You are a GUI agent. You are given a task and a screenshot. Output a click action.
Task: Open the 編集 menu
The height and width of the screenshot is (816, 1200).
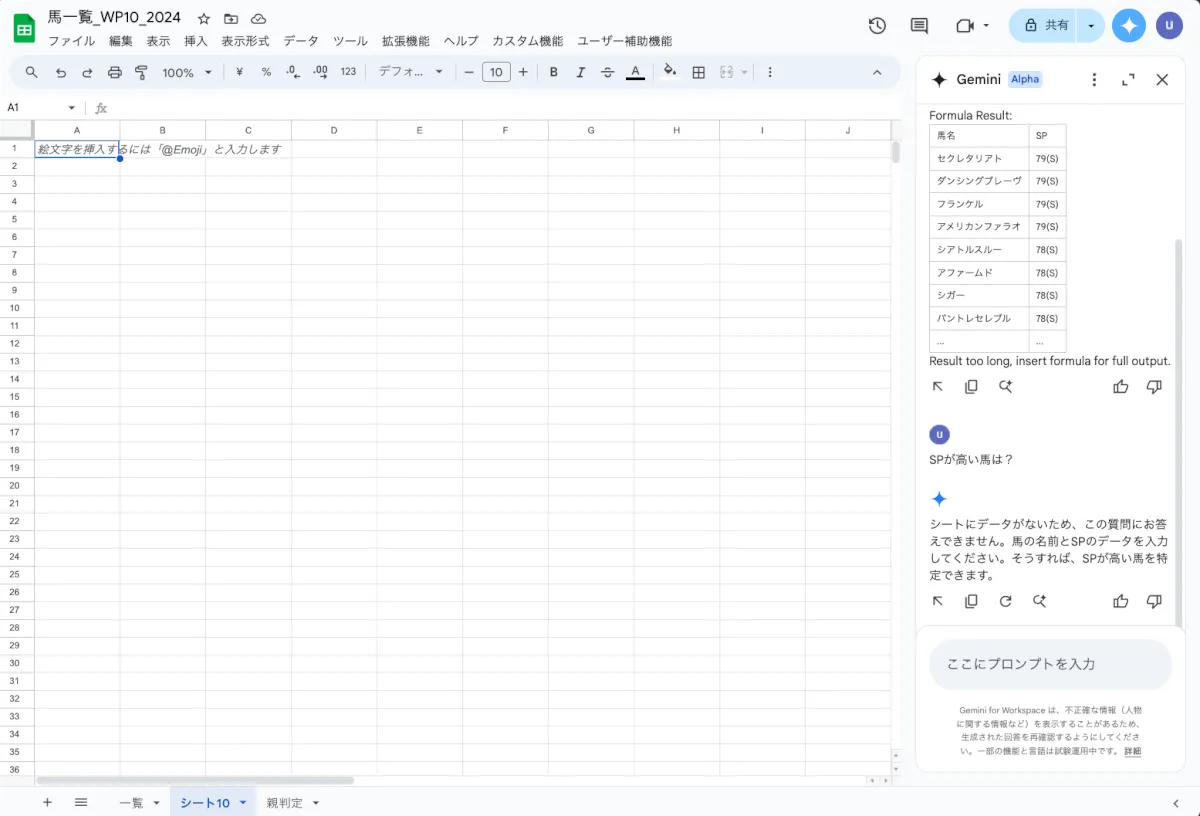coord(121,41)
